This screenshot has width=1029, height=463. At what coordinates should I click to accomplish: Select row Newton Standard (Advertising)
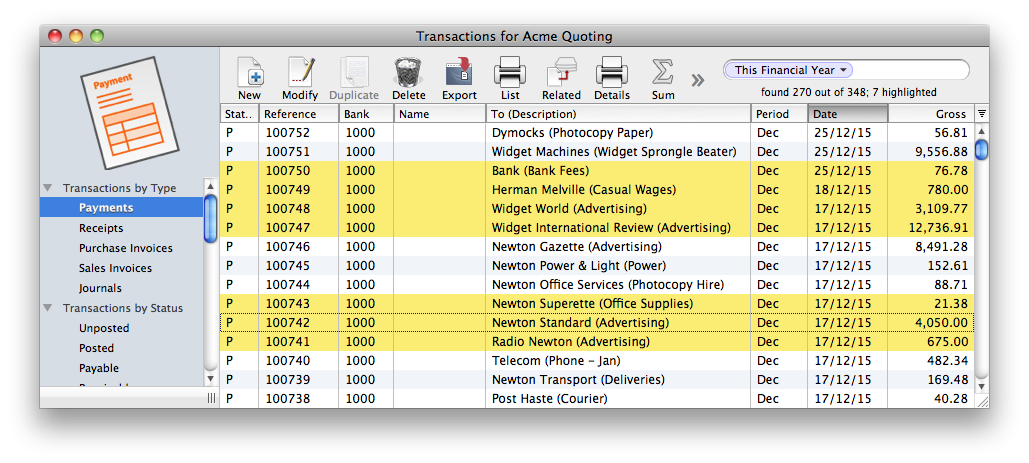(x=597, y=323)
